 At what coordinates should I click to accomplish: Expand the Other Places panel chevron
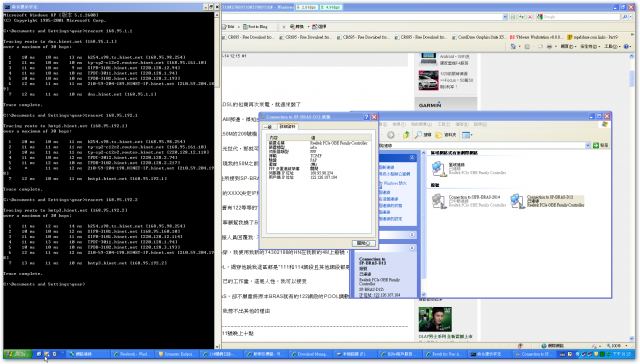pyautogui.click(x=412, y=235)
